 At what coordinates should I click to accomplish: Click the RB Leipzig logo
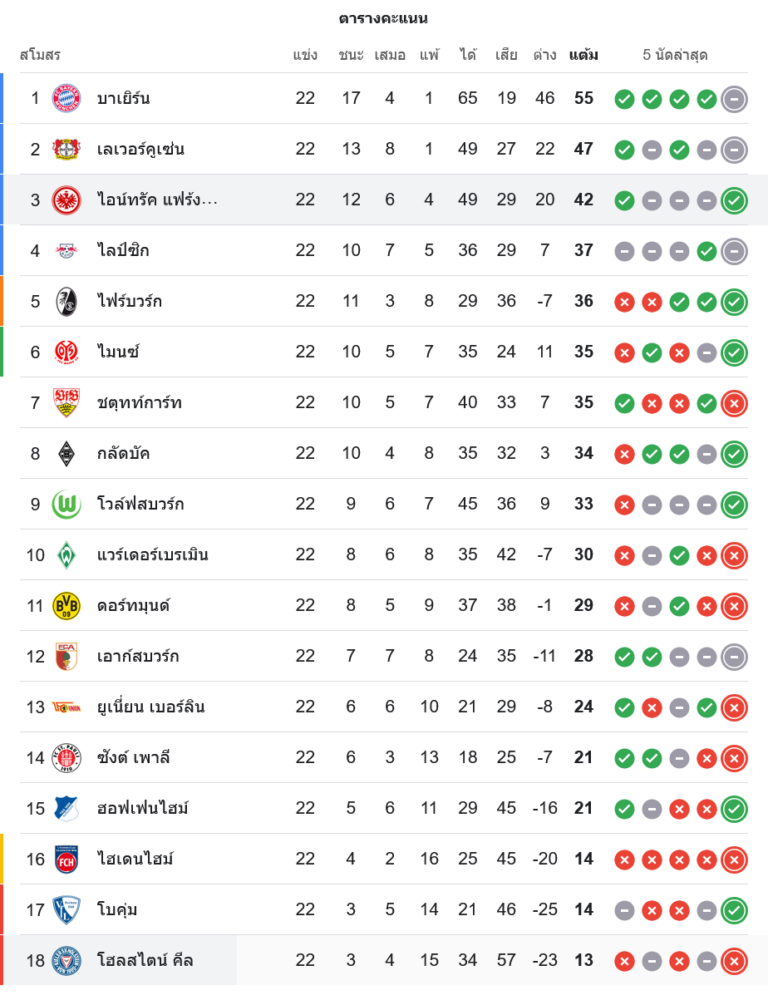click(66, 250)
